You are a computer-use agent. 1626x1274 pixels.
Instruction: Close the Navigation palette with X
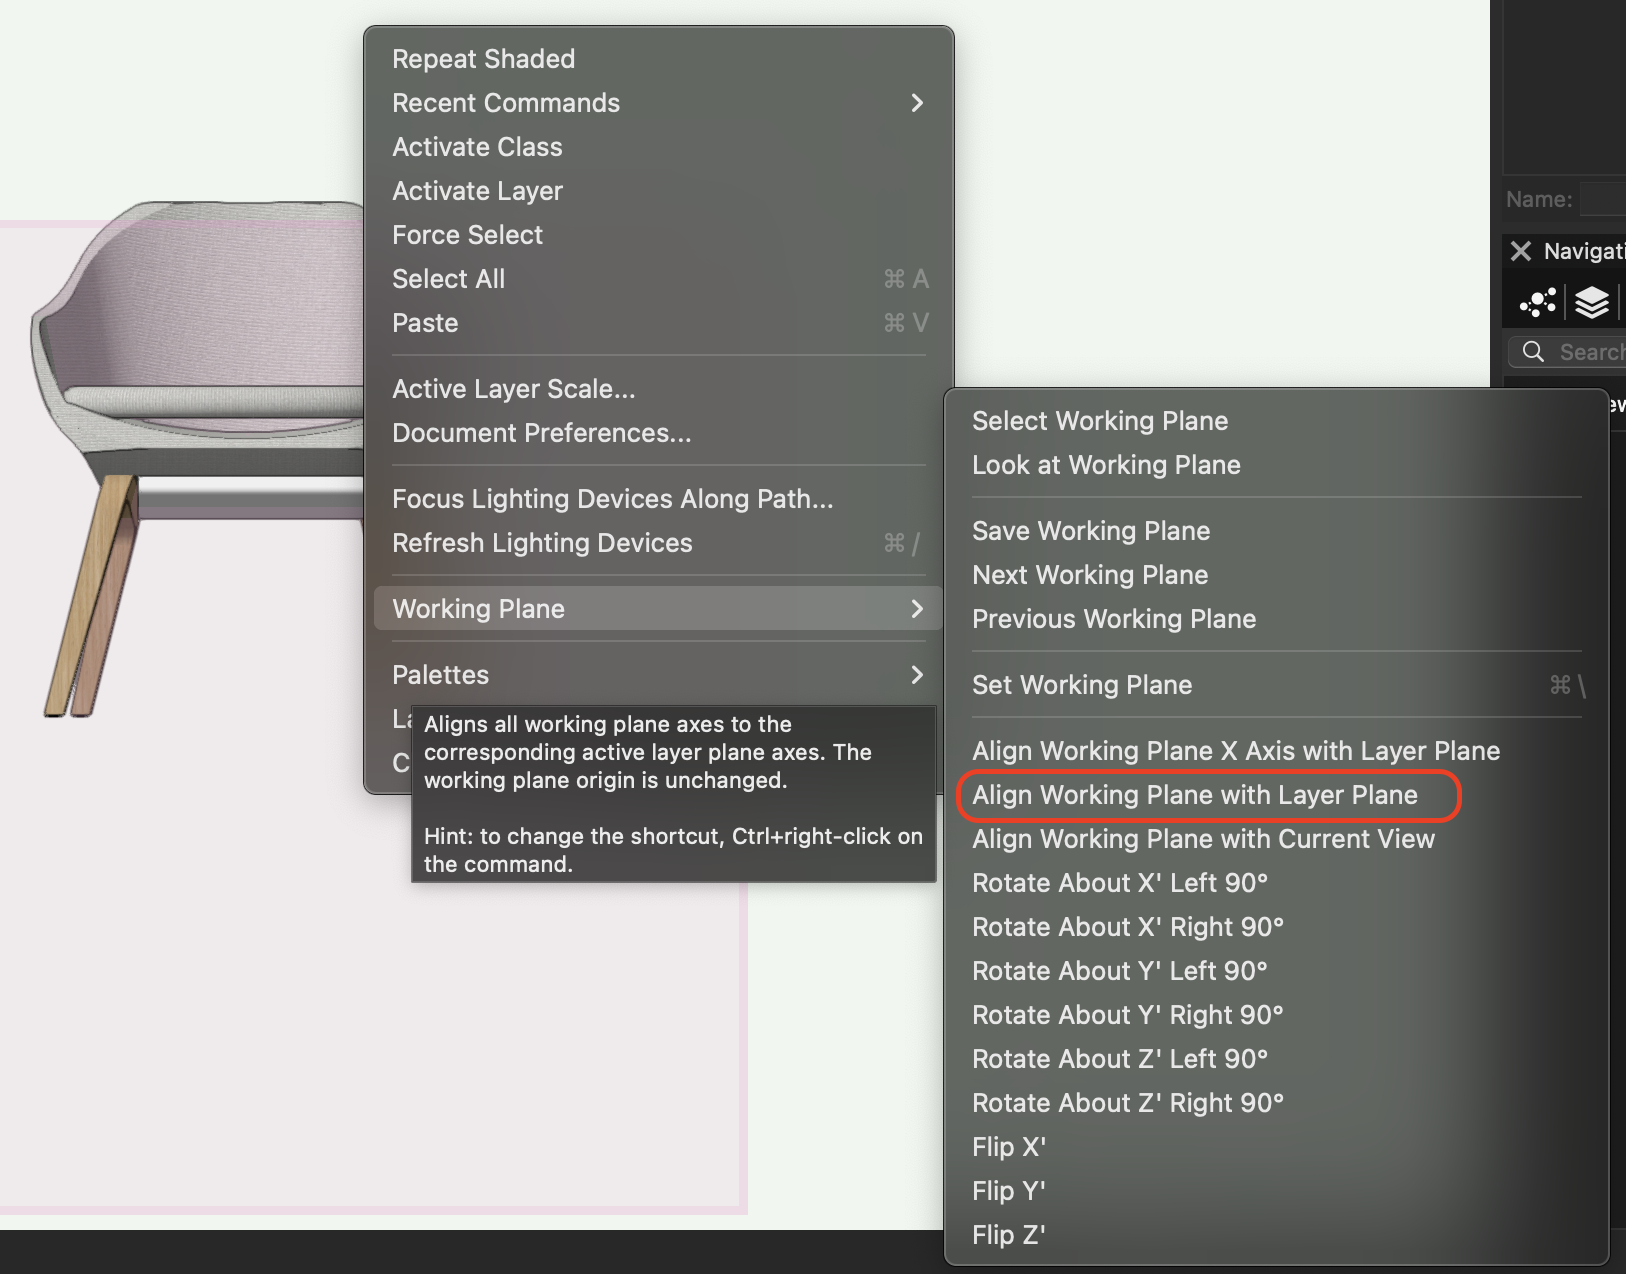[x=1520, y=251]
